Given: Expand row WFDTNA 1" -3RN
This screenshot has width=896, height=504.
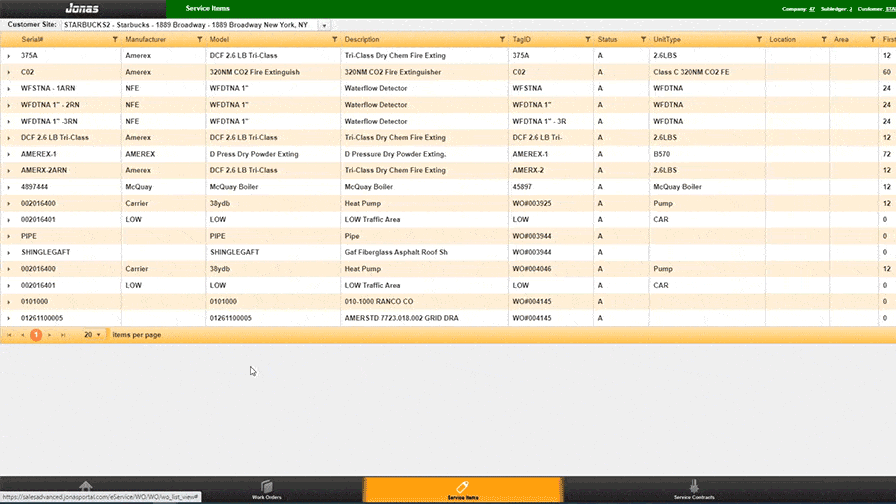Looking at the screenshot, I should 9,122.
